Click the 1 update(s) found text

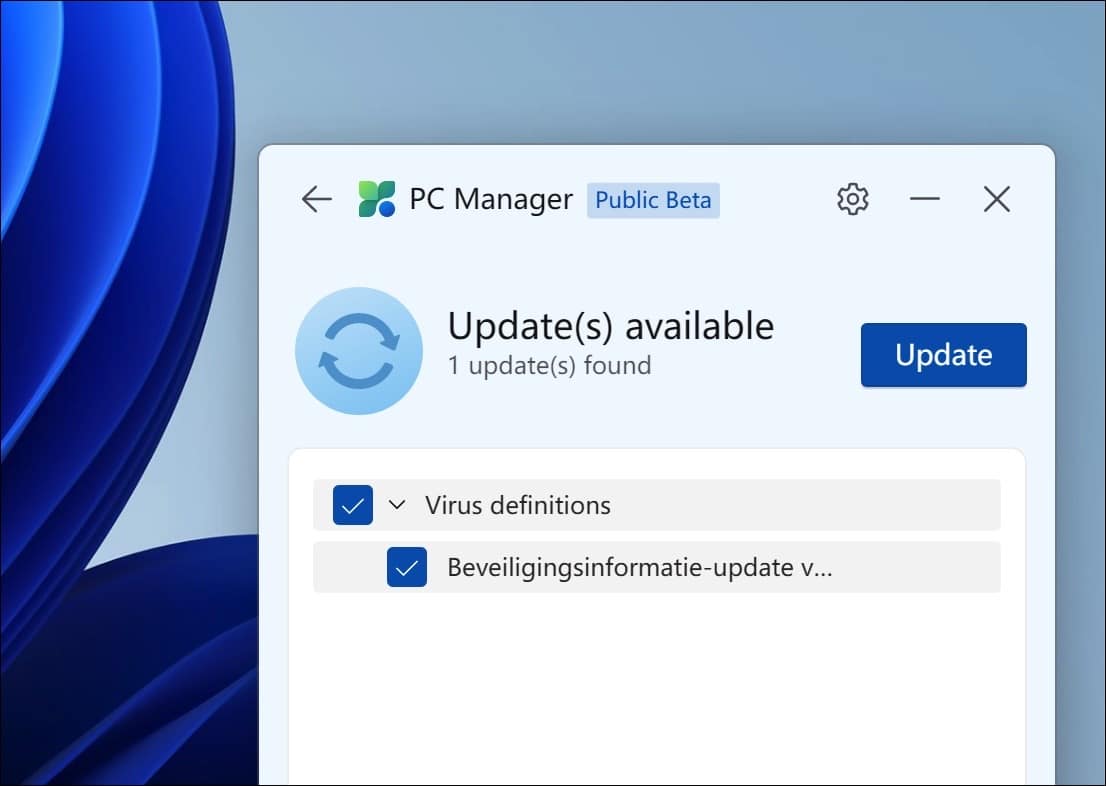point(551,366)
